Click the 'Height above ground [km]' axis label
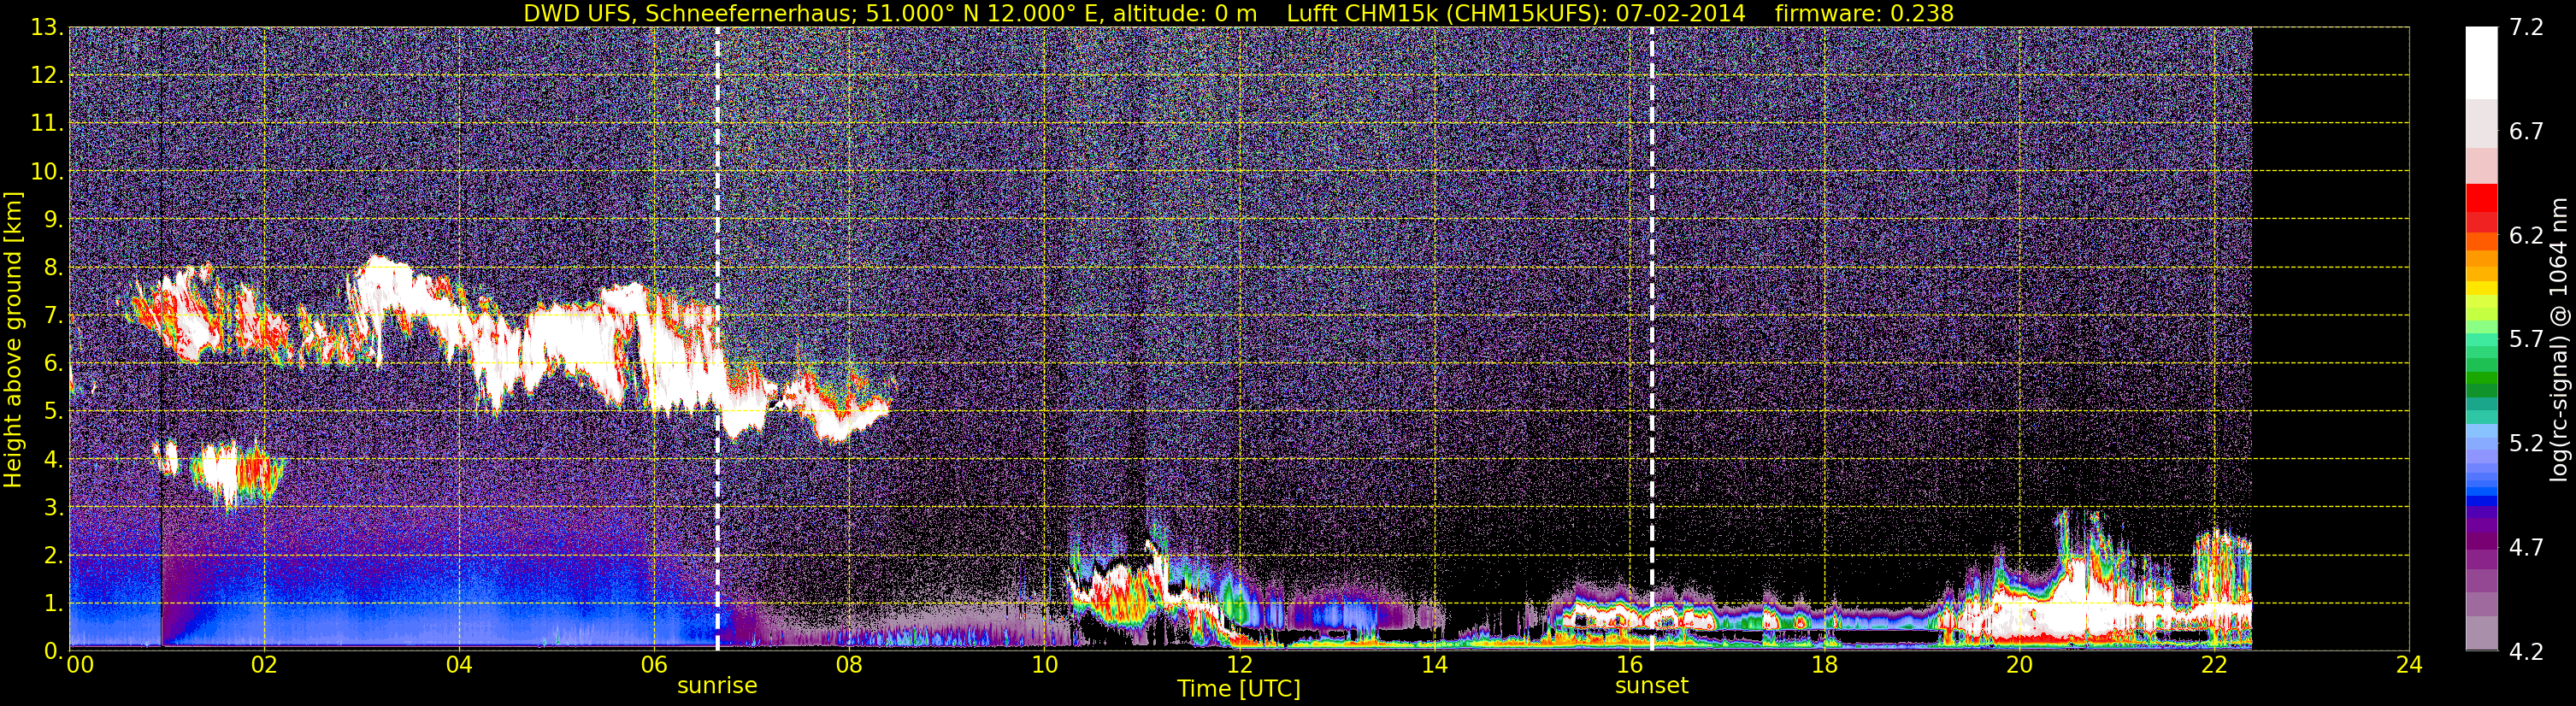Screen dimensions: 2576x706 coord(13,339)
